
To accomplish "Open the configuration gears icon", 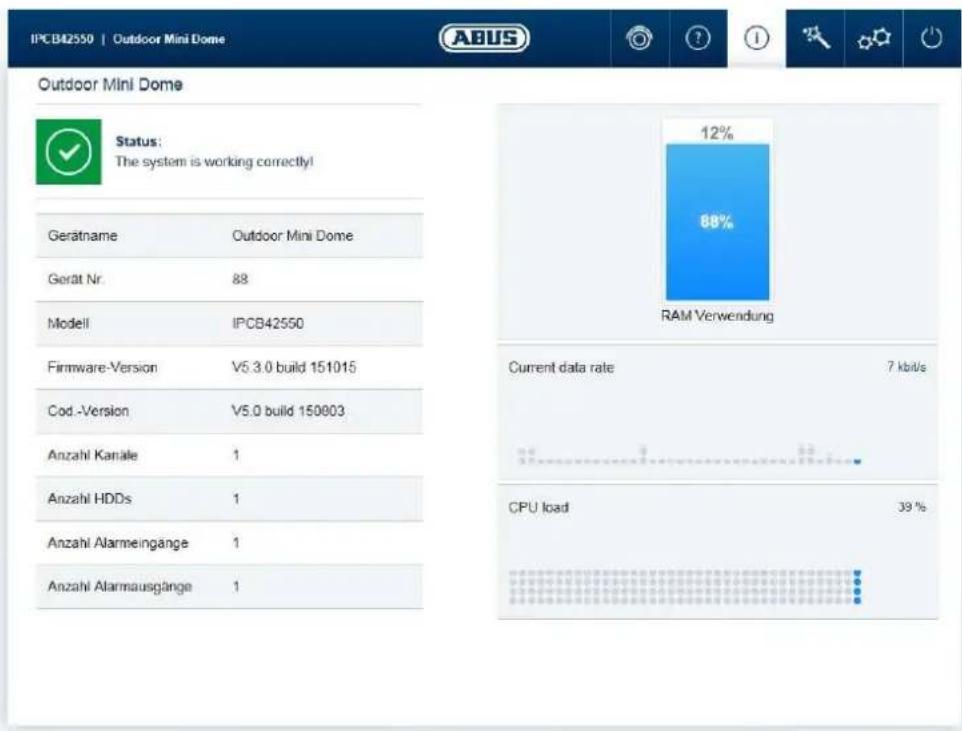I will tap(874, 39).
